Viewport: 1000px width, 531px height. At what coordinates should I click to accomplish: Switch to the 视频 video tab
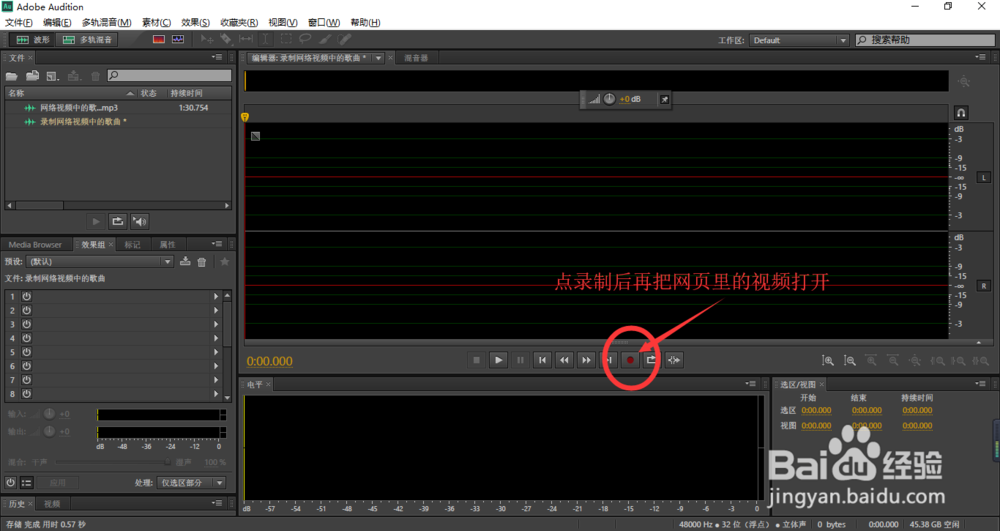[x=52, y=504]
